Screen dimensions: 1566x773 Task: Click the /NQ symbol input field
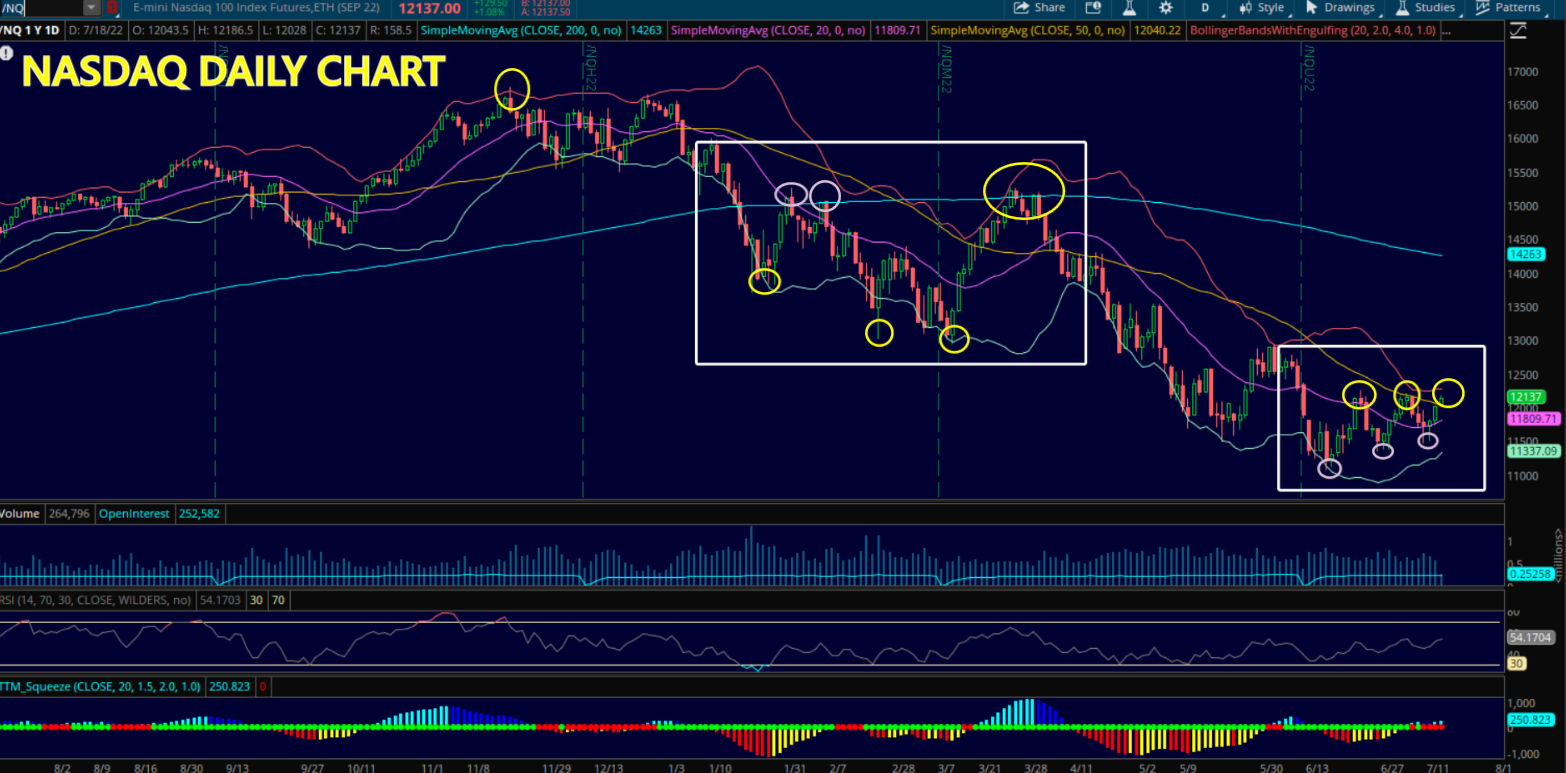pyautogui.click(x=41, y=8)
